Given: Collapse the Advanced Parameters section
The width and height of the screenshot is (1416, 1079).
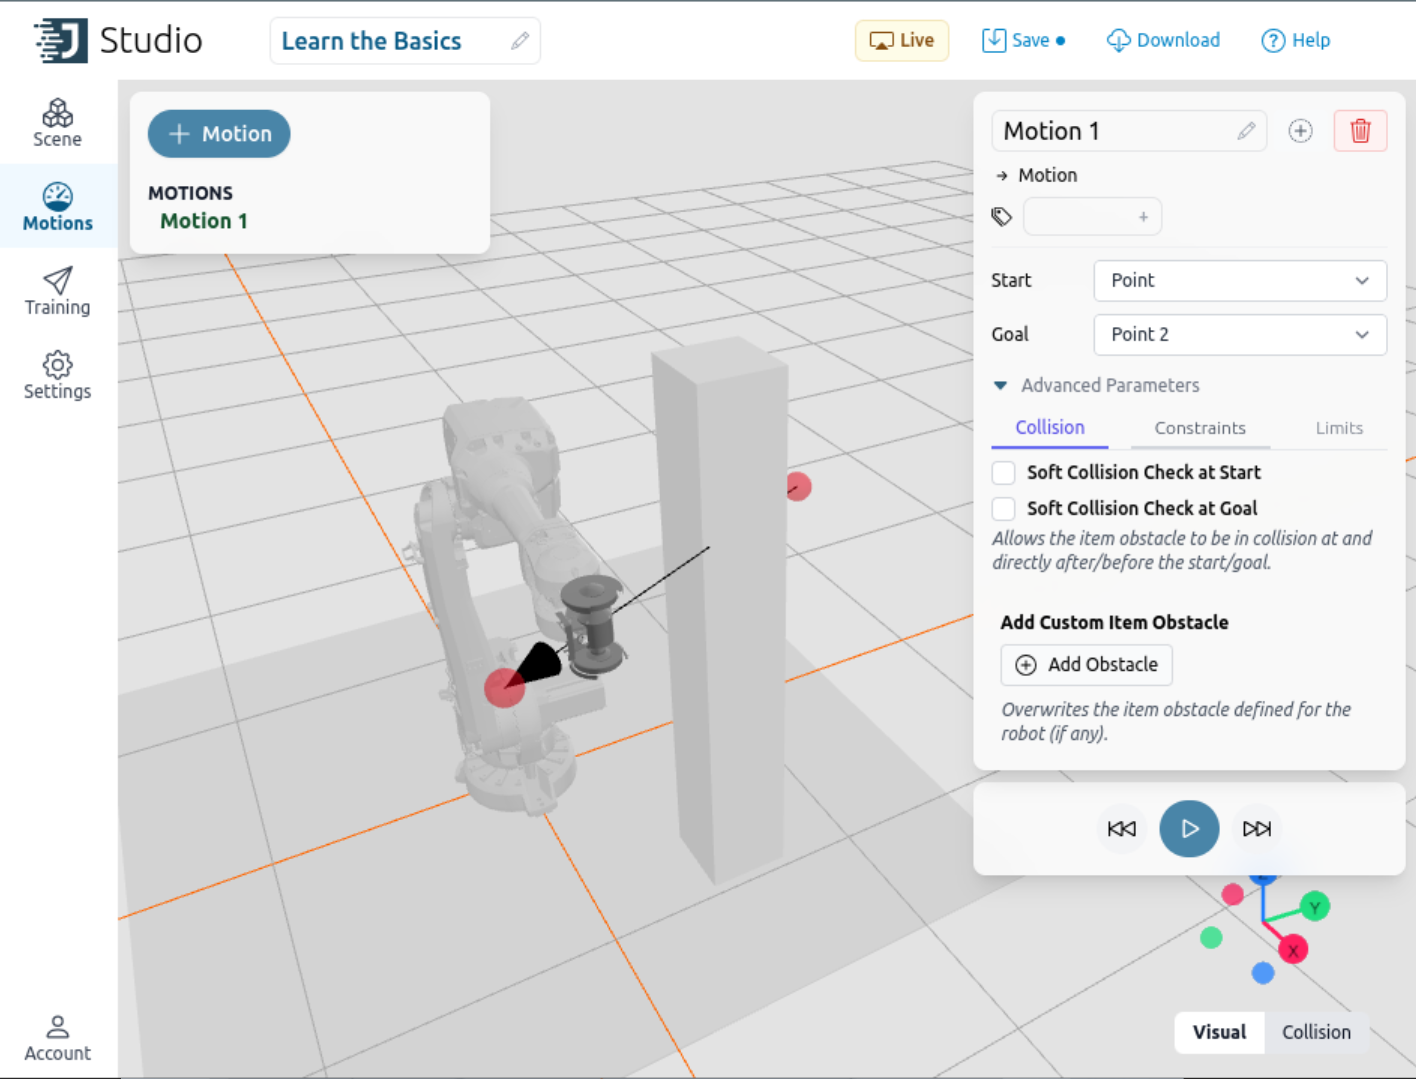Looking at the screenshot, I should click(1096, 386).
